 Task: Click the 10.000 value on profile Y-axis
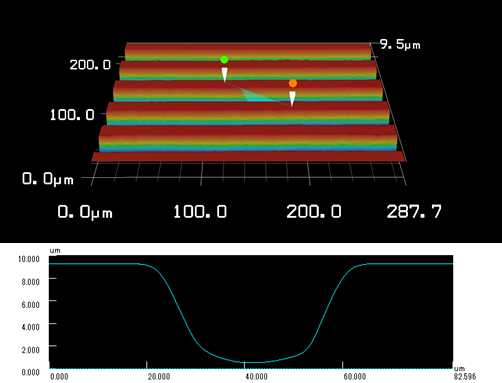coord(29,259)
